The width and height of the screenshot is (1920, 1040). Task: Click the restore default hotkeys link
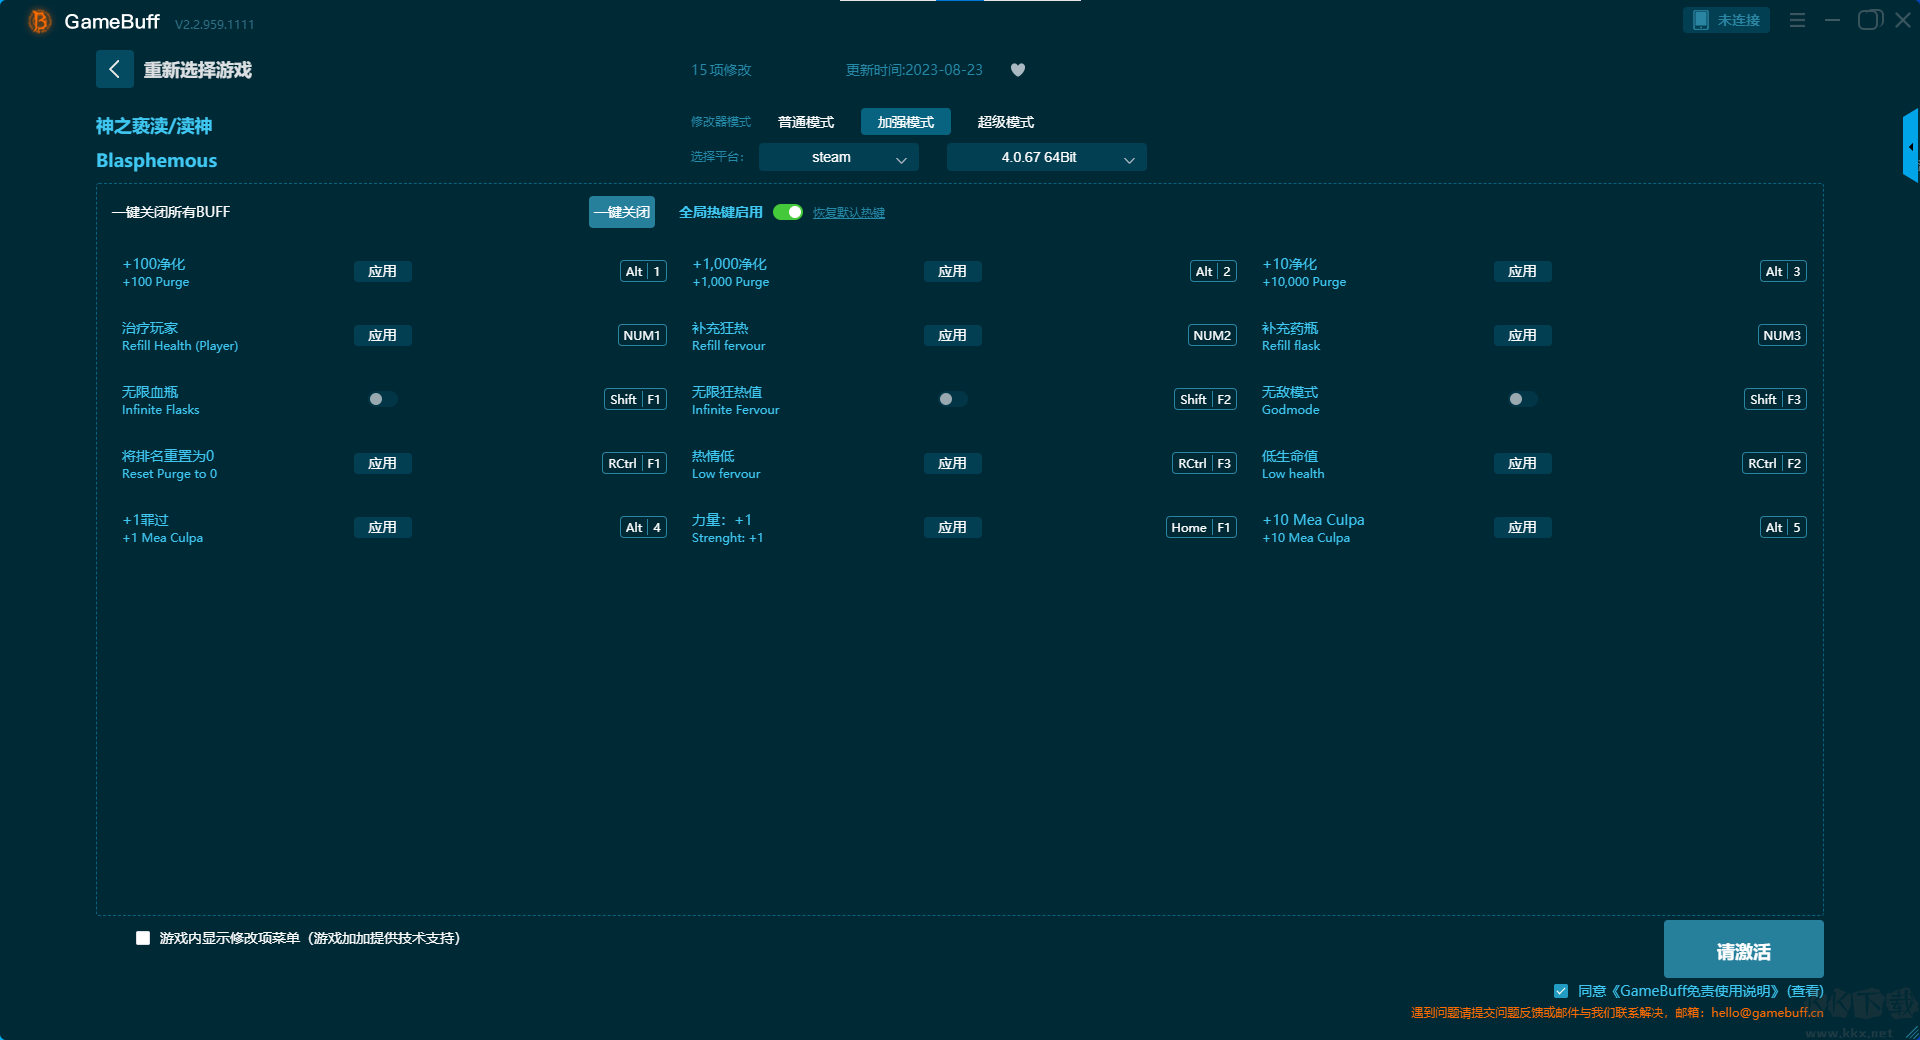848,213
